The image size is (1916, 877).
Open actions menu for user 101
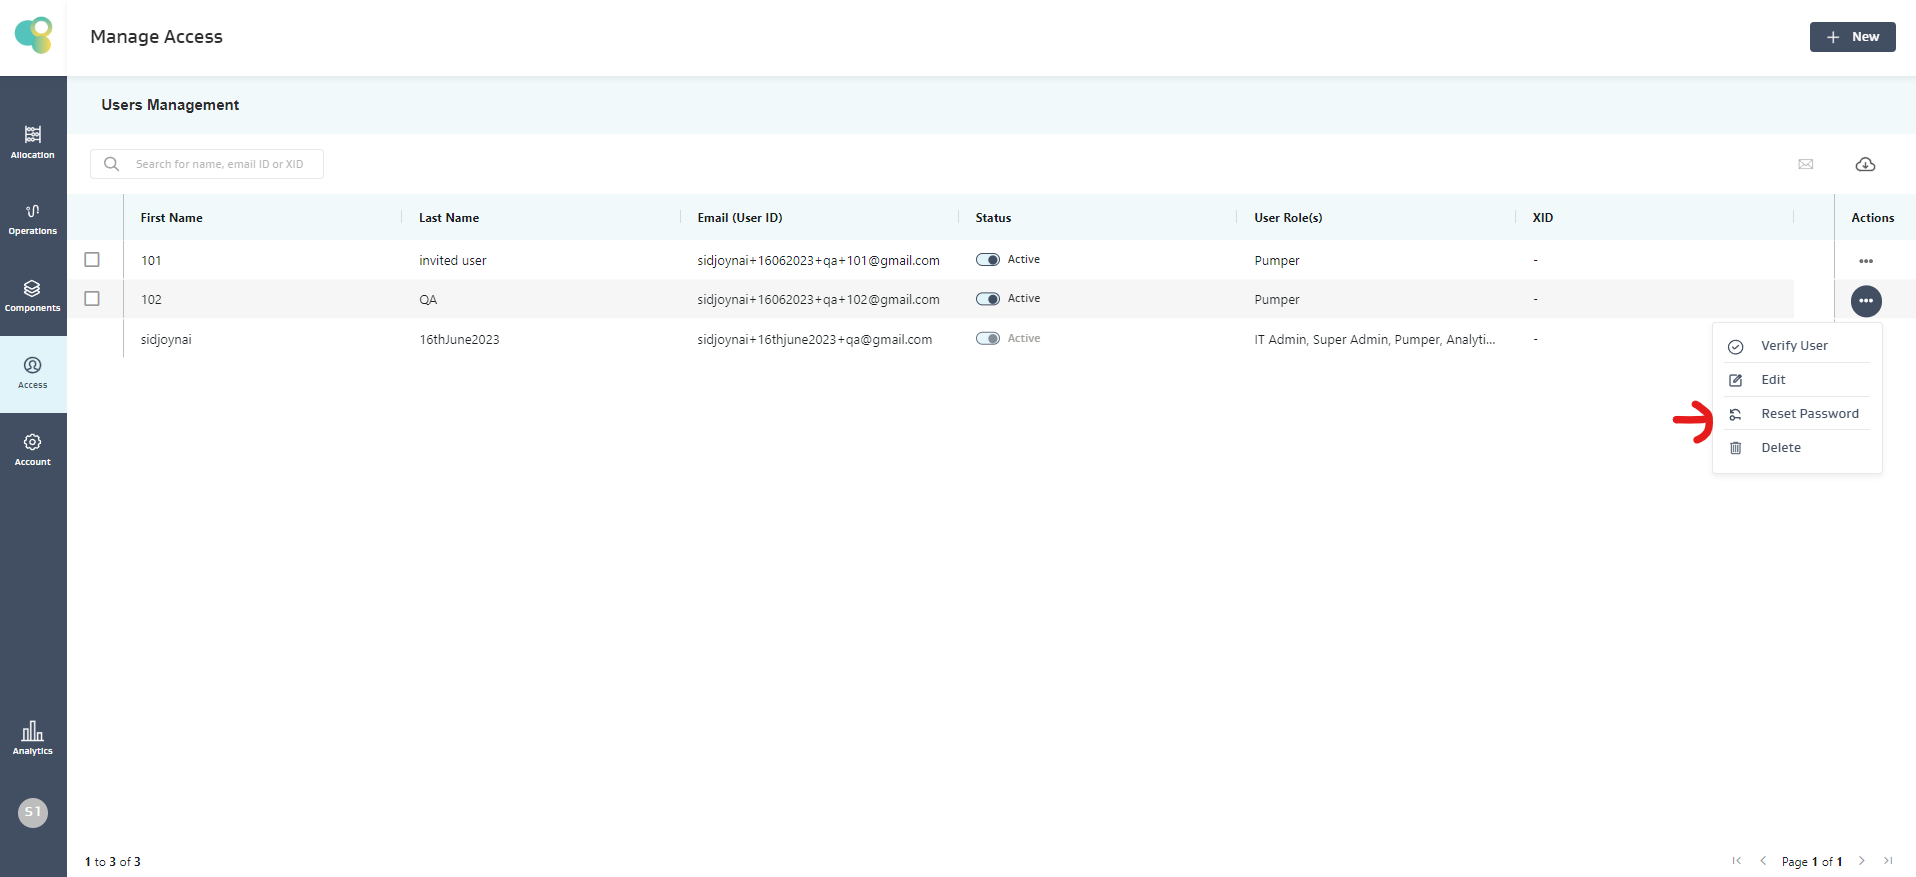(1865, 261)
